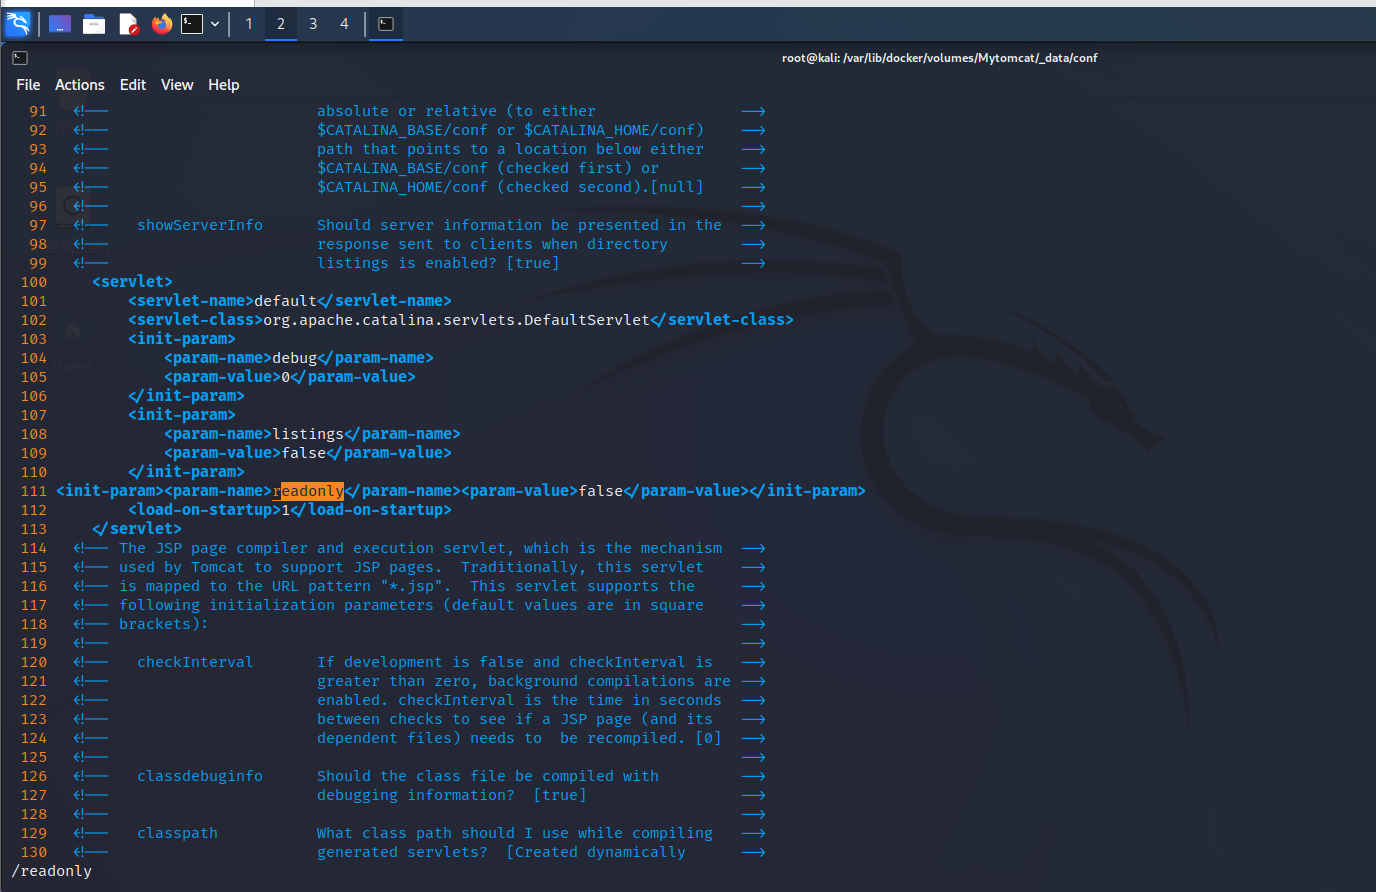Click the '0' param-value on line 105
The height and width of the screenshot is (892, 1376).
click(x=285, y=377)
